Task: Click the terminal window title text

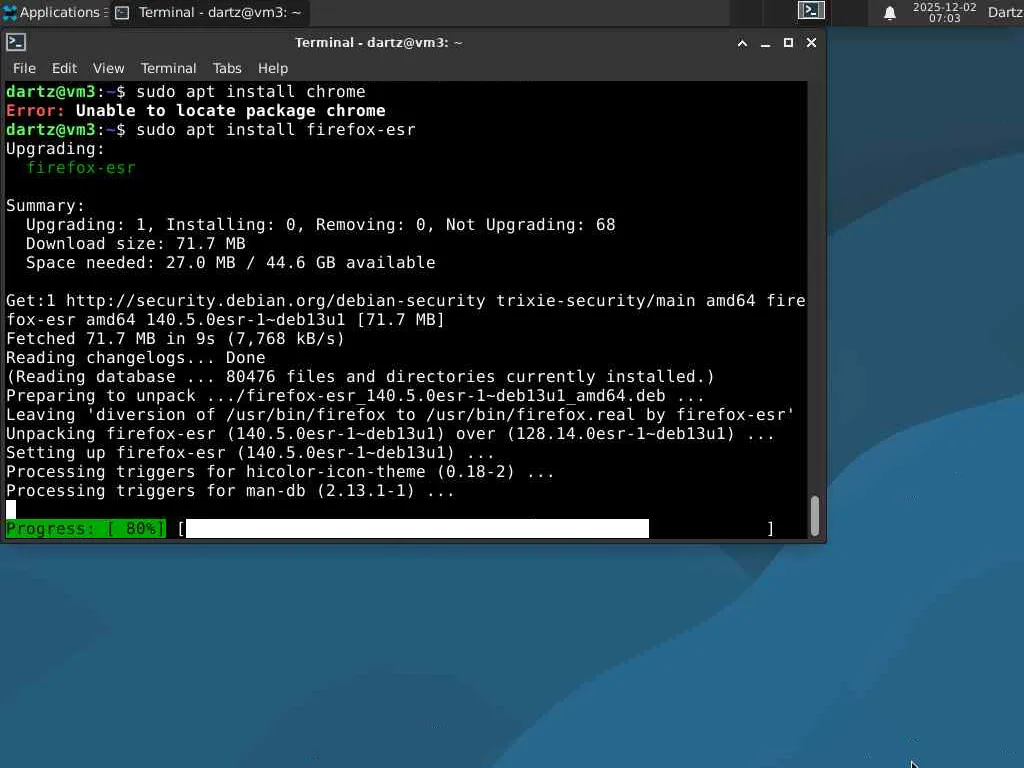Action: click(x=379, y=42)
